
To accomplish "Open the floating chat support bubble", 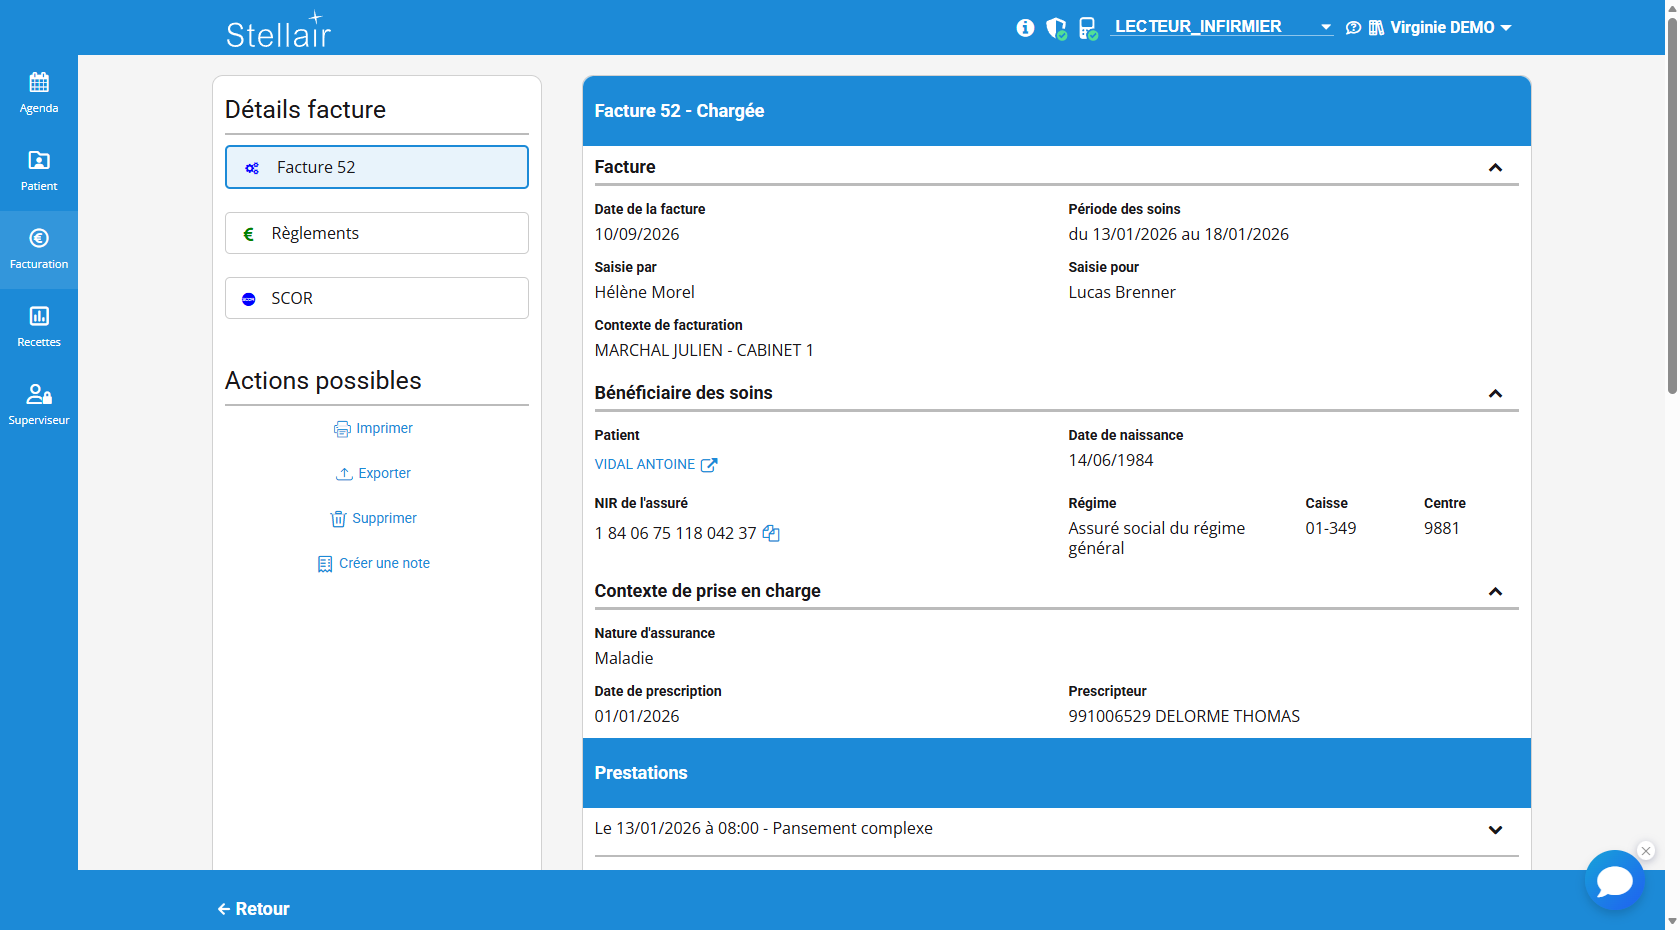I will click(x=1614, y=880).
